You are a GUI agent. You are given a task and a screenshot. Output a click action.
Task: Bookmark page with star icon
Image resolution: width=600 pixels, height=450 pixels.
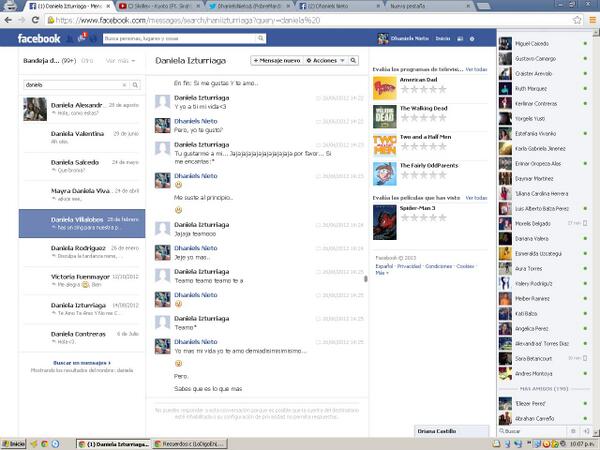pyautogui.click(x=577, y=20)
